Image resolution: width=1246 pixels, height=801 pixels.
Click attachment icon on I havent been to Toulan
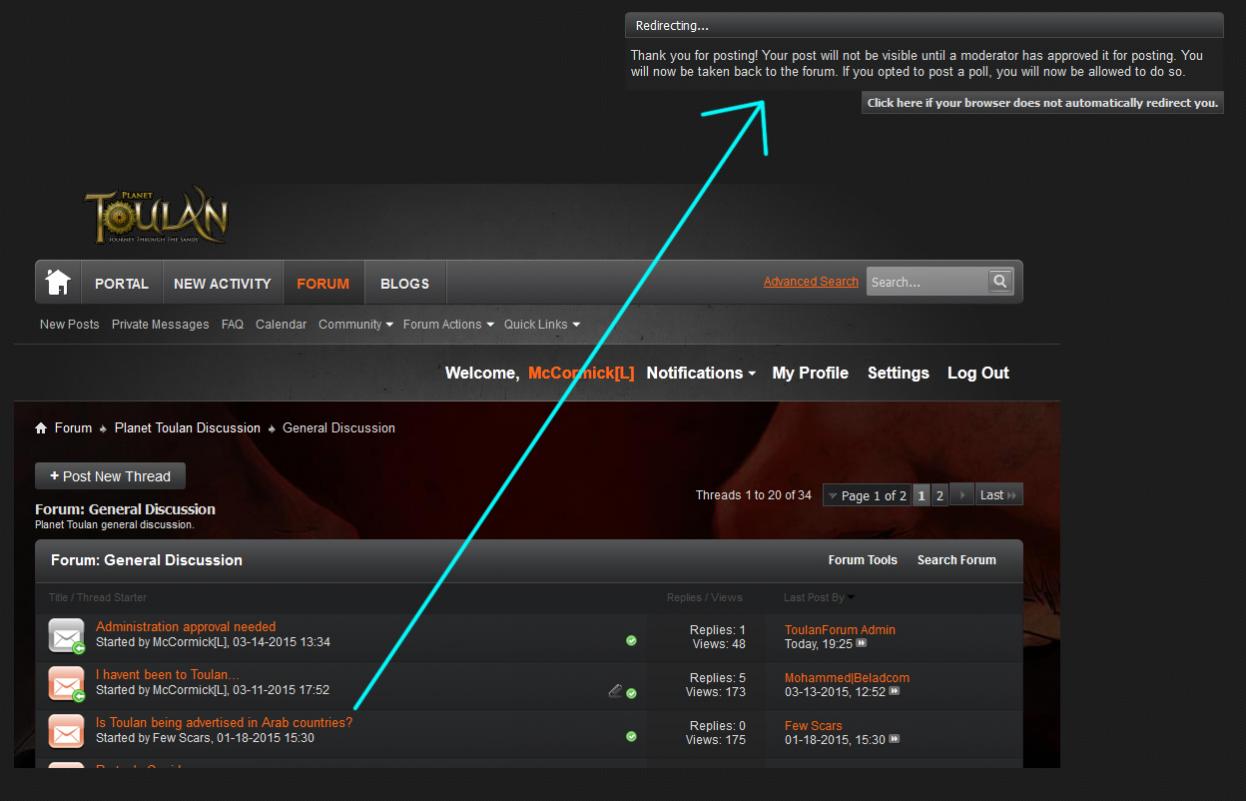615,690
